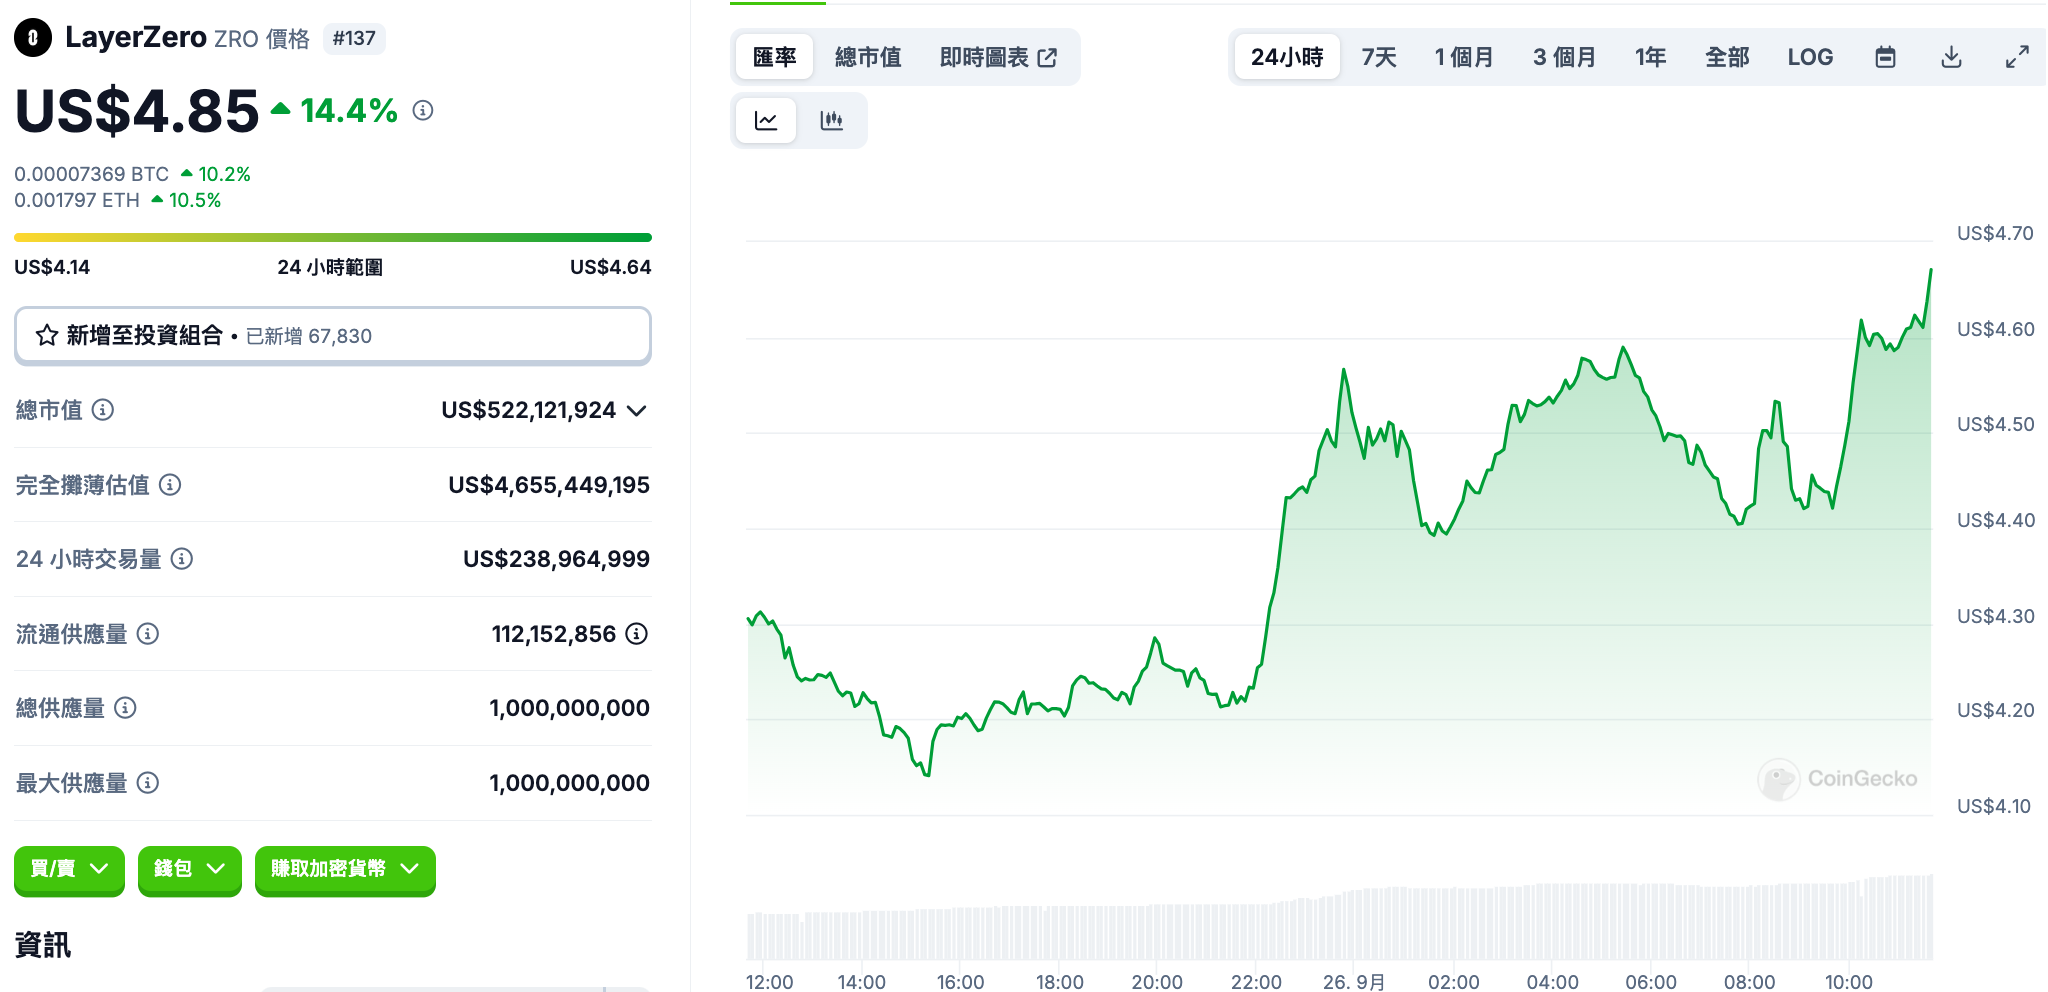Show info for 總供應量
Screen dimensions: 2048x992
pyautogui.click(x=125, y=708)
